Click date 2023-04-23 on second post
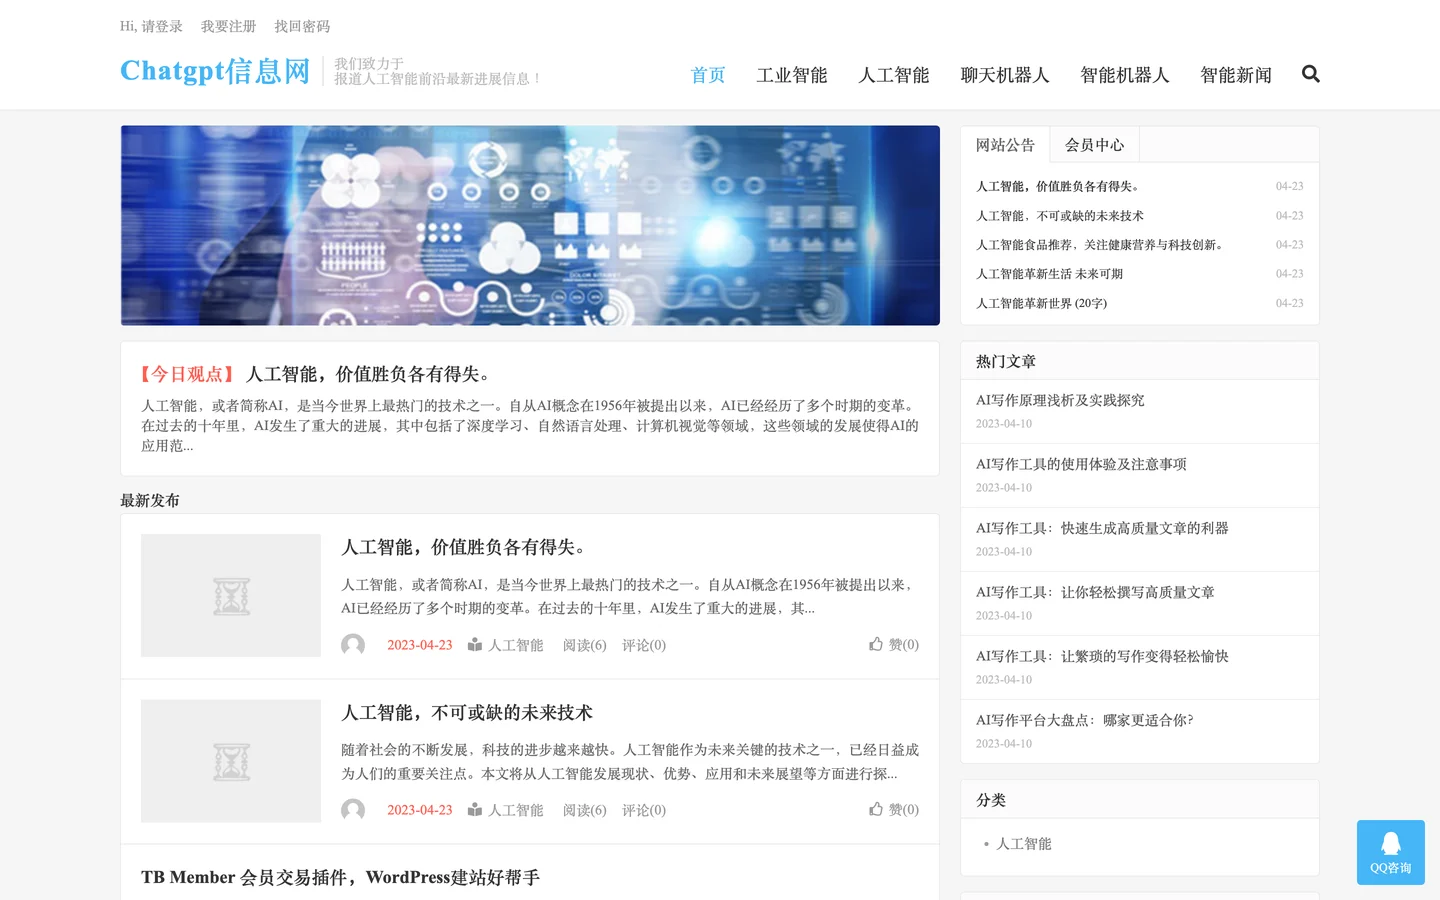This screenshot has height=900, width=1440. (x=420, y=810)
